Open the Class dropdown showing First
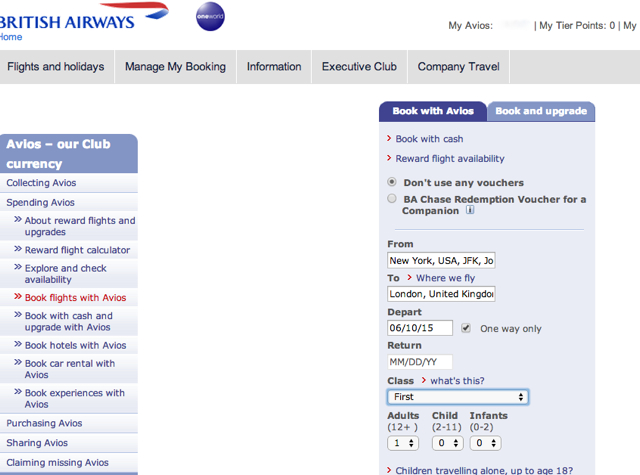Viewport: 640px width, 475px height. pyautogui.click(x=458, y=397)
